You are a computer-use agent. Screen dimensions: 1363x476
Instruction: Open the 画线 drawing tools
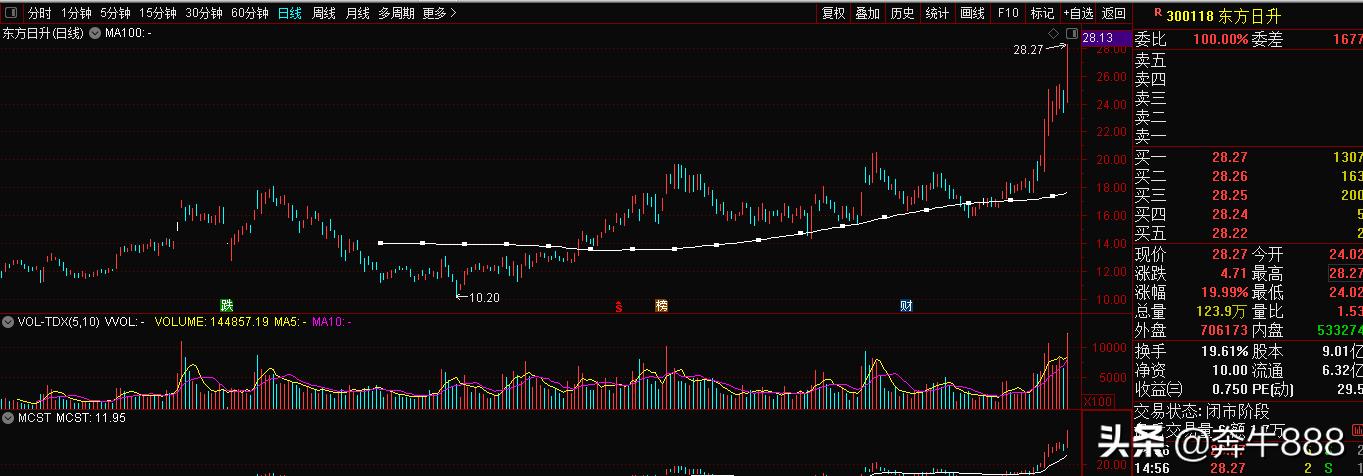972,13
